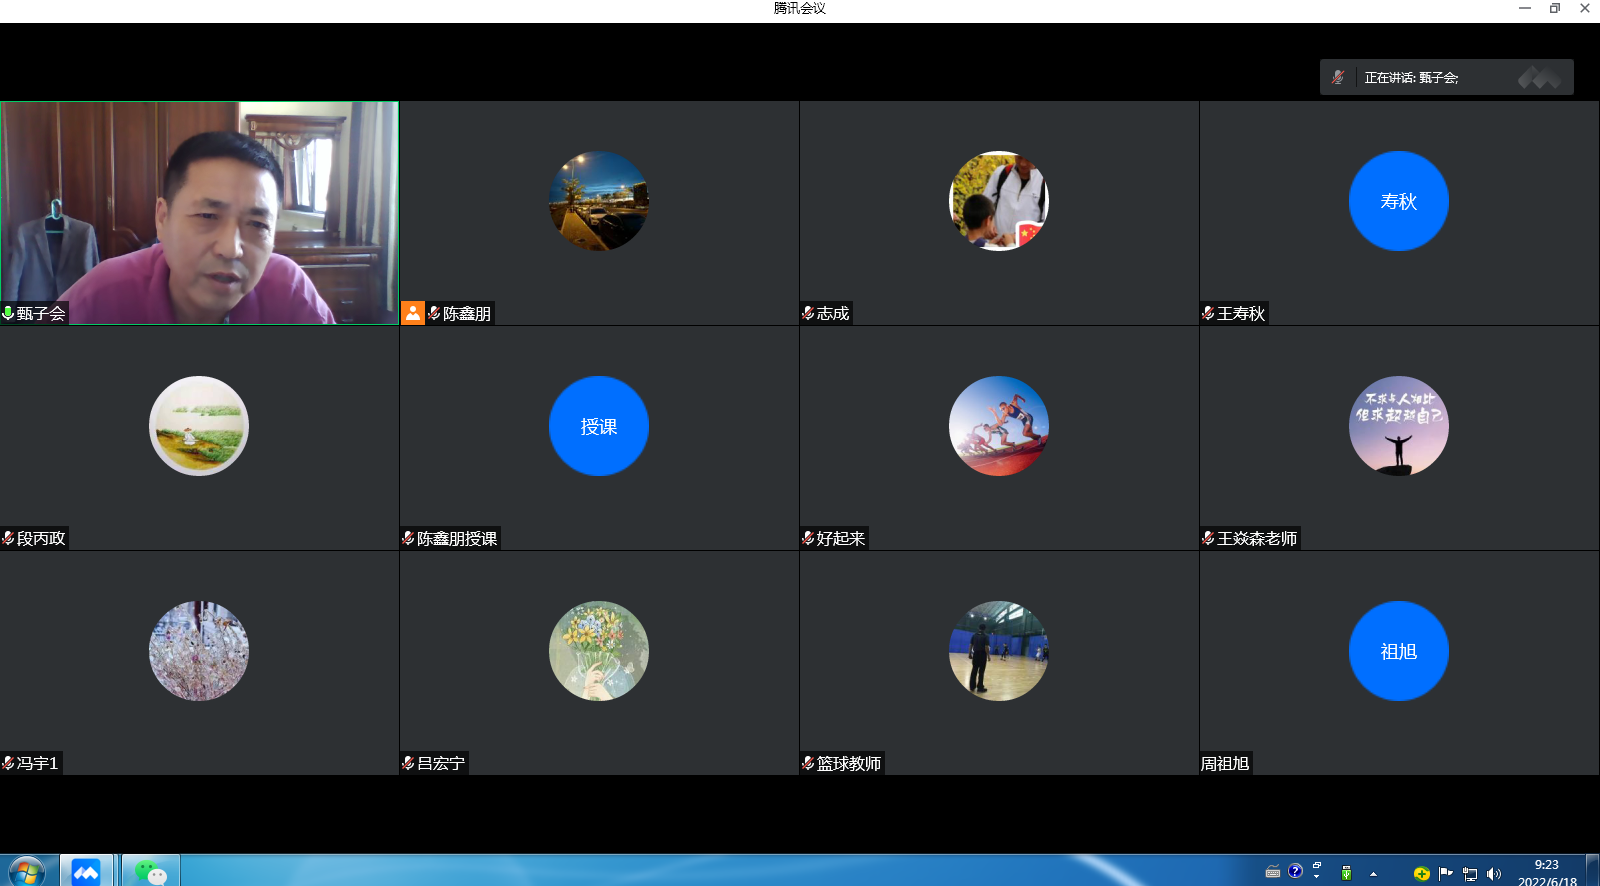Viewport: 1600px width, 886px height.
Task: Open the taskbar clock showing 9:23
Action: tap(1547, 872)
